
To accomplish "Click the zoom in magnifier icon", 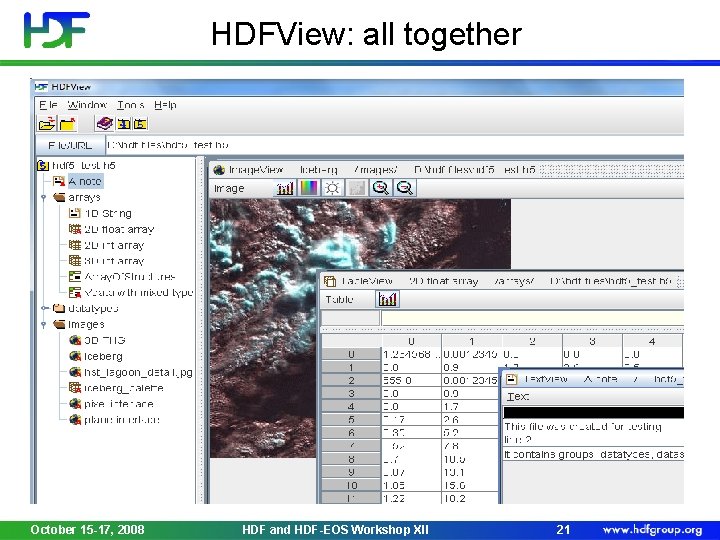I will pos(381,188).
